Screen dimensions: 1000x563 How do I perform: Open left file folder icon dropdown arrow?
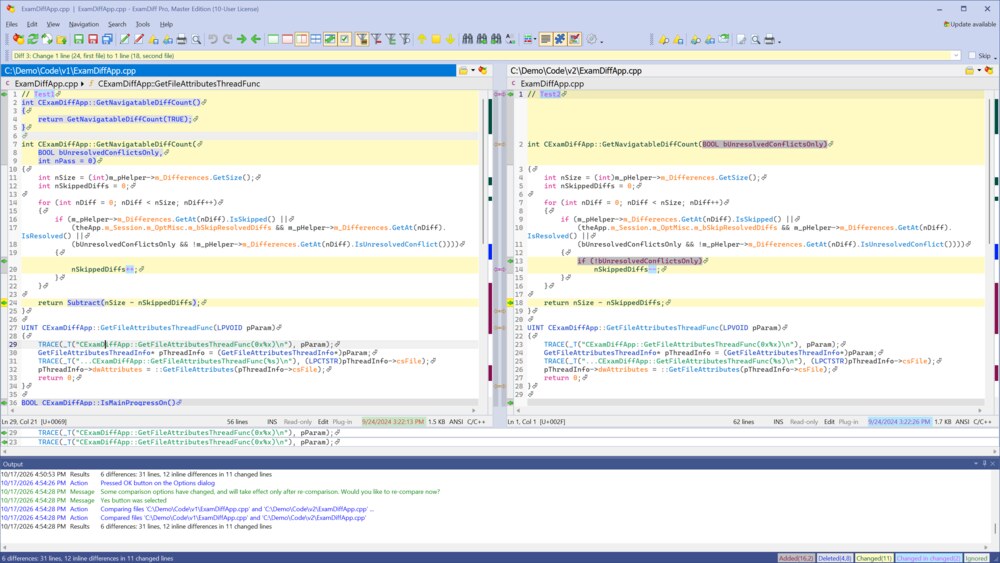pos(473,71)
